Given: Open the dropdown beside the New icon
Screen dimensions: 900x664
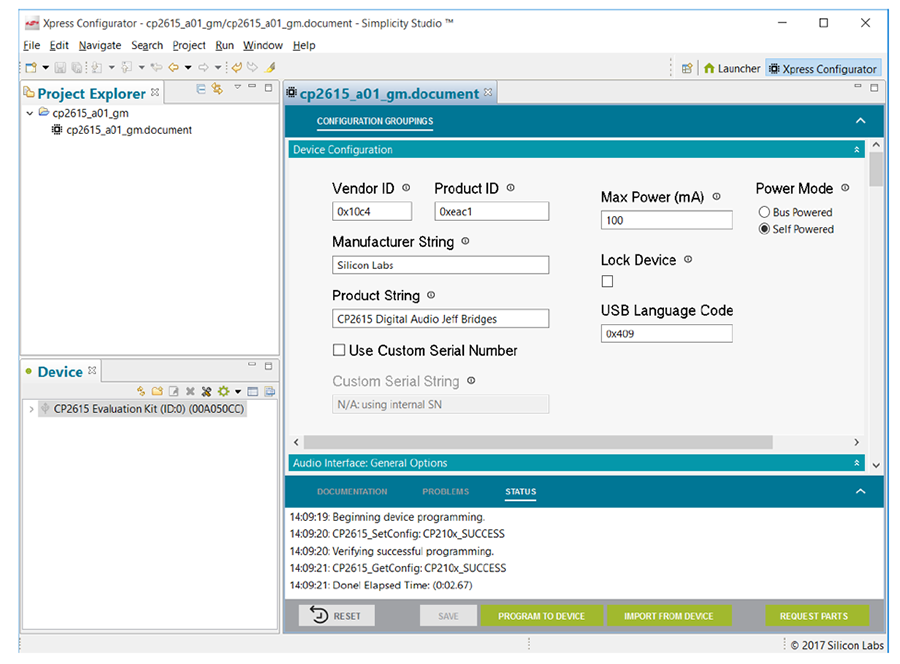Looking at the screenshot, I should pyautogui.click(x=45, y=68).
